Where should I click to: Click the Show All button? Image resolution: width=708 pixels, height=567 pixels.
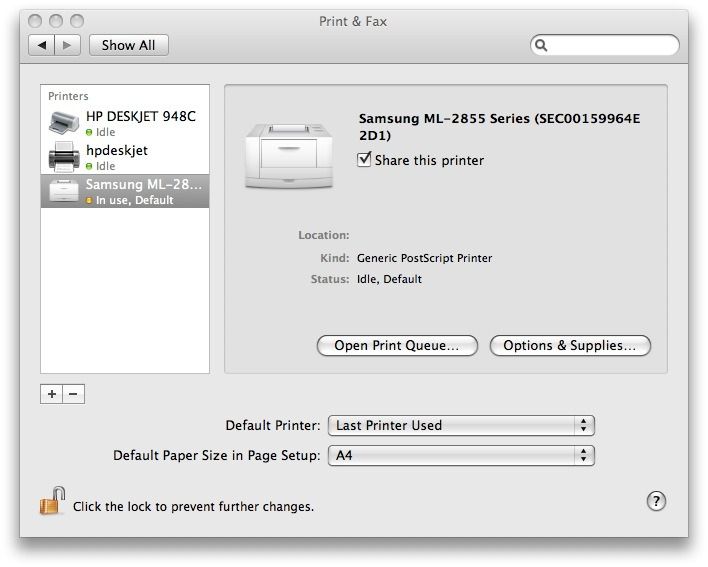(x=129, y=45)
